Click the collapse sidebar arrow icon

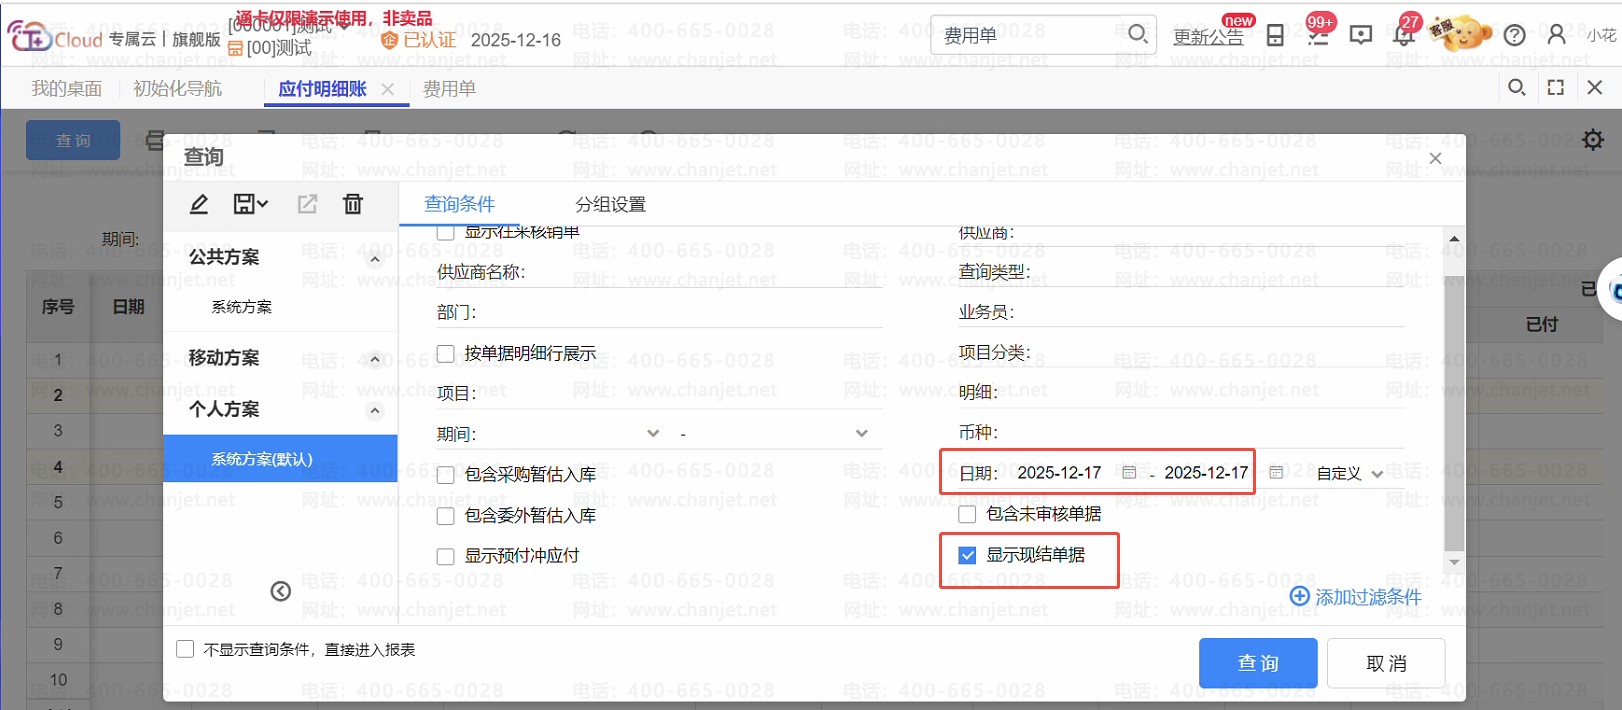click(281, 591)
